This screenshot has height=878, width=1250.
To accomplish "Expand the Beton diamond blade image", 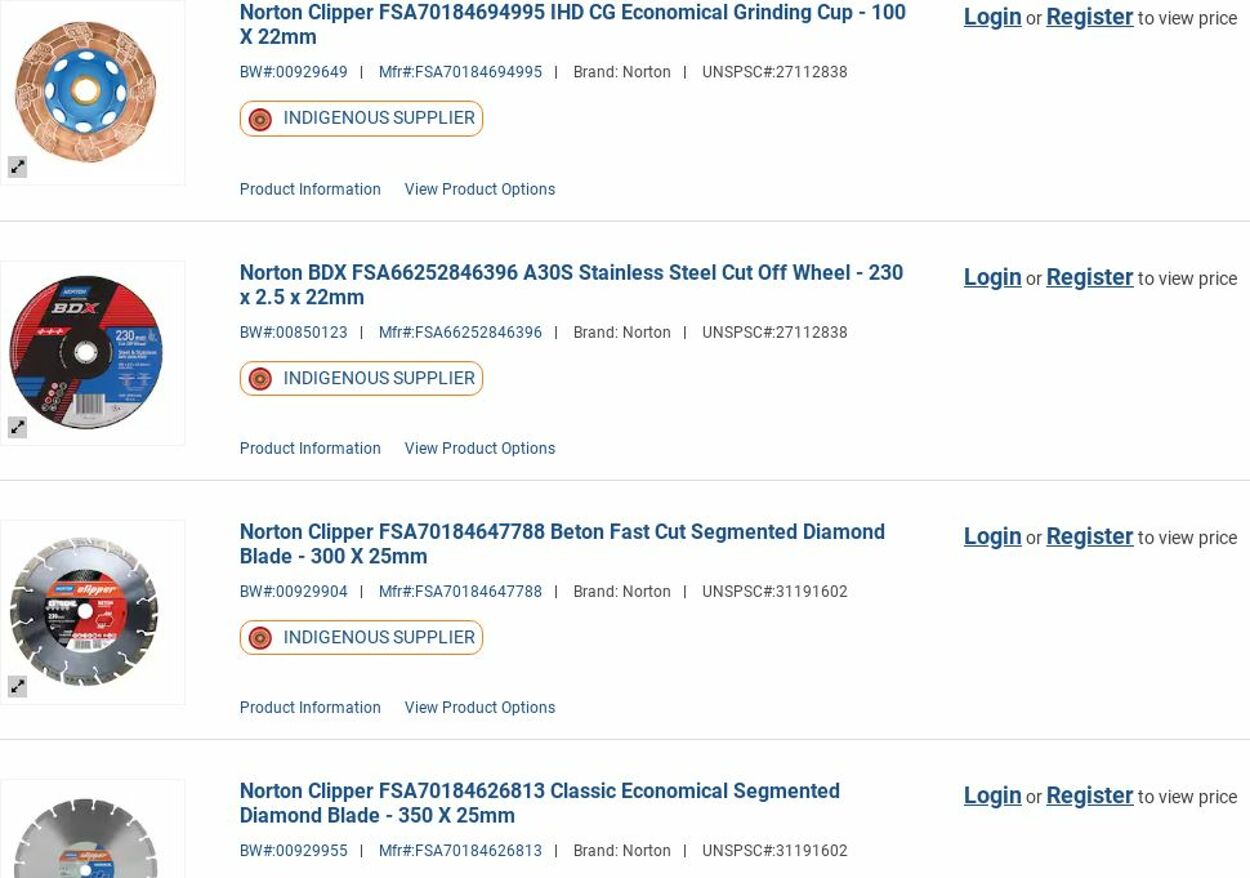I will (17, 686).
